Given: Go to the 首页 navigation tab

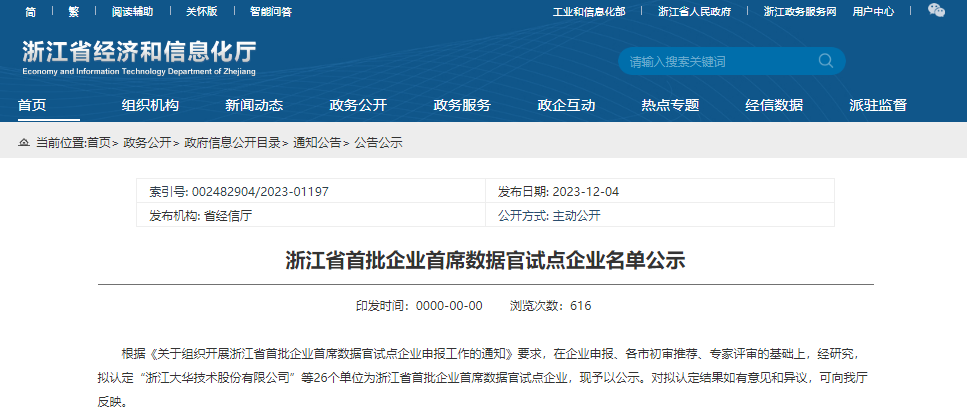Looking at the screenshot, I should click(32, 105).
